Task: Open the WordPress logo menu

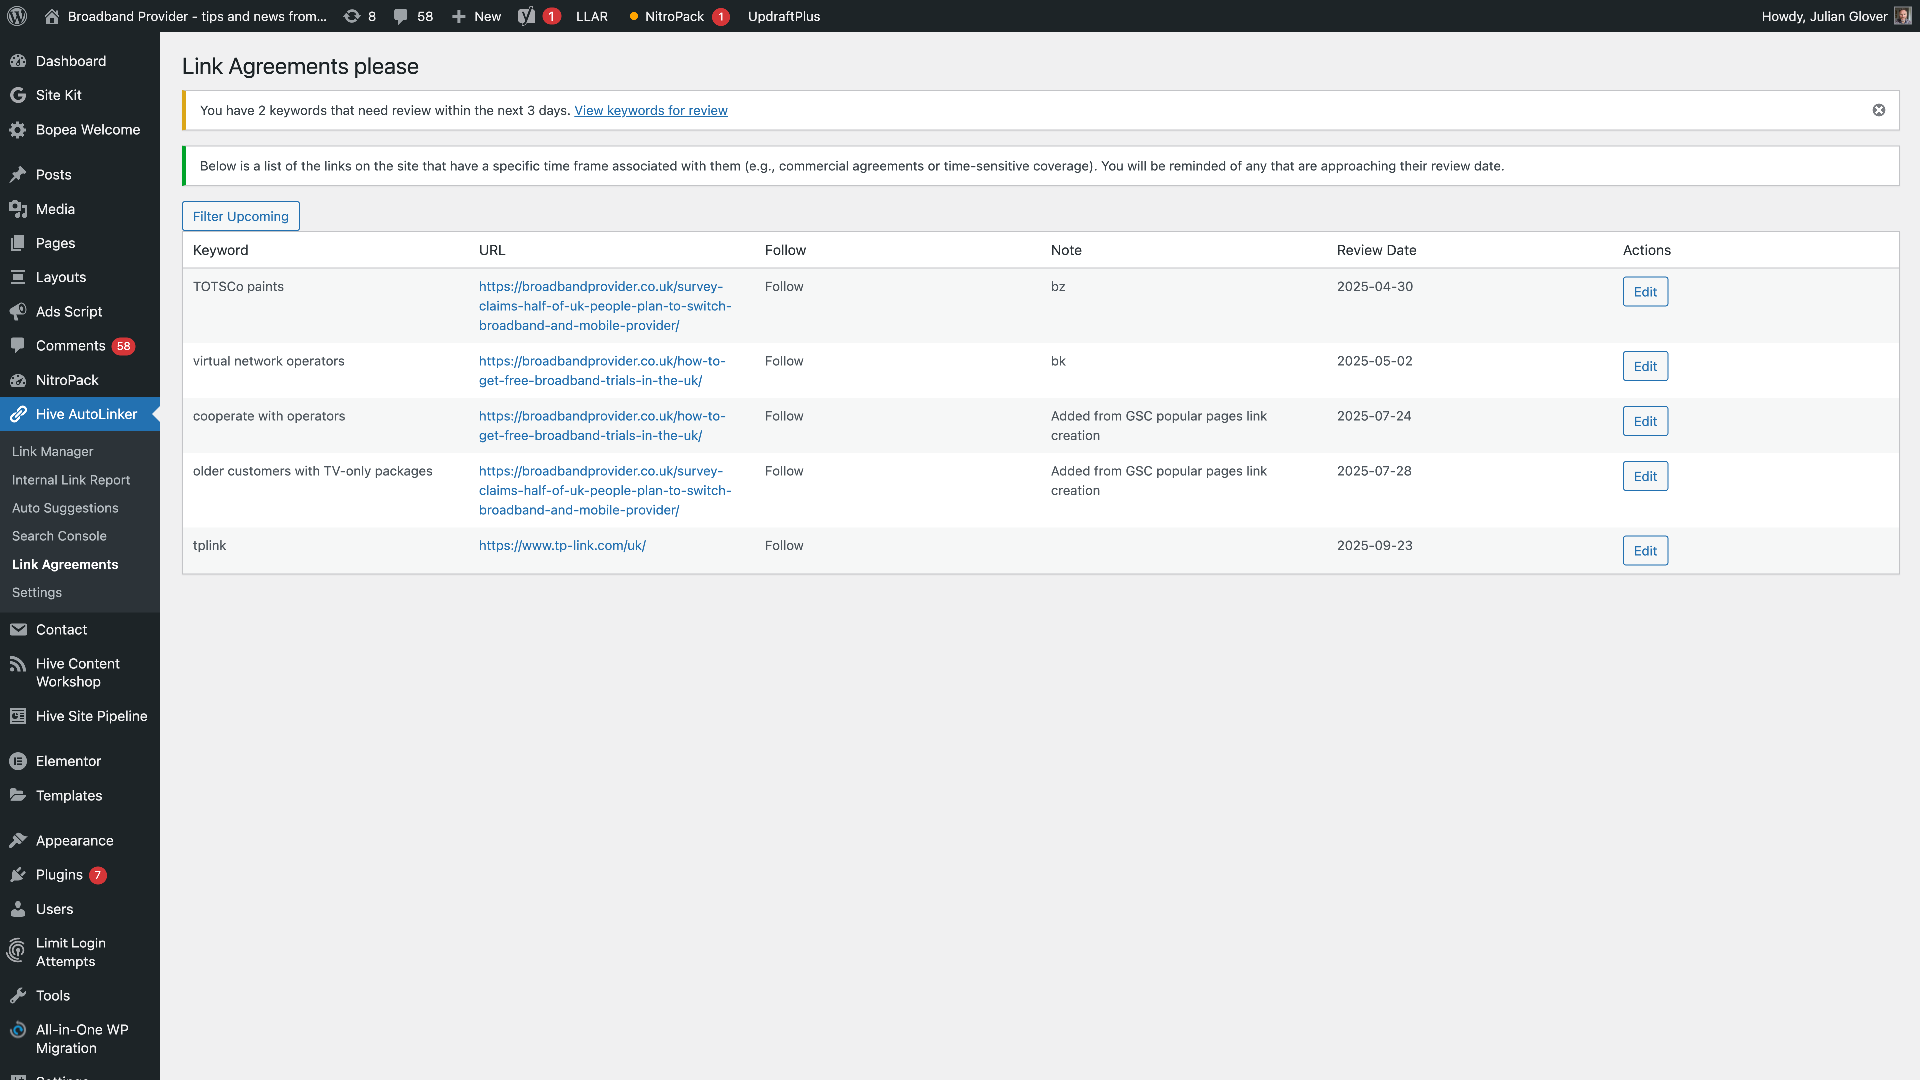Action: pyautogui.click(x=16, y=16)
